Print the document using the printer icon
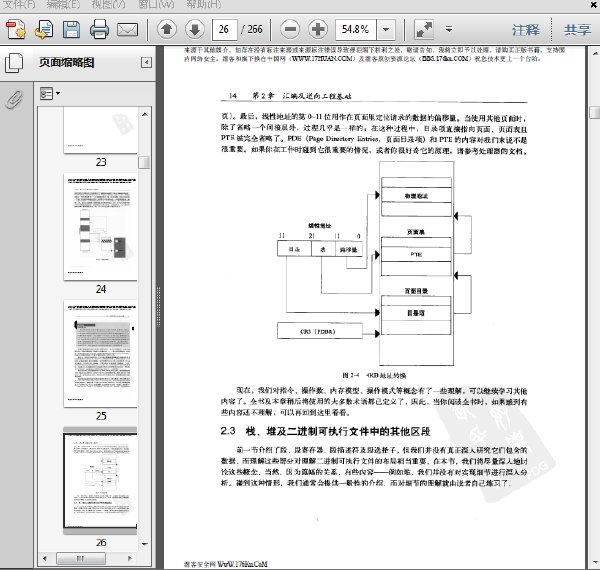The width and height of the screenshot is (600, 570). 99,29
